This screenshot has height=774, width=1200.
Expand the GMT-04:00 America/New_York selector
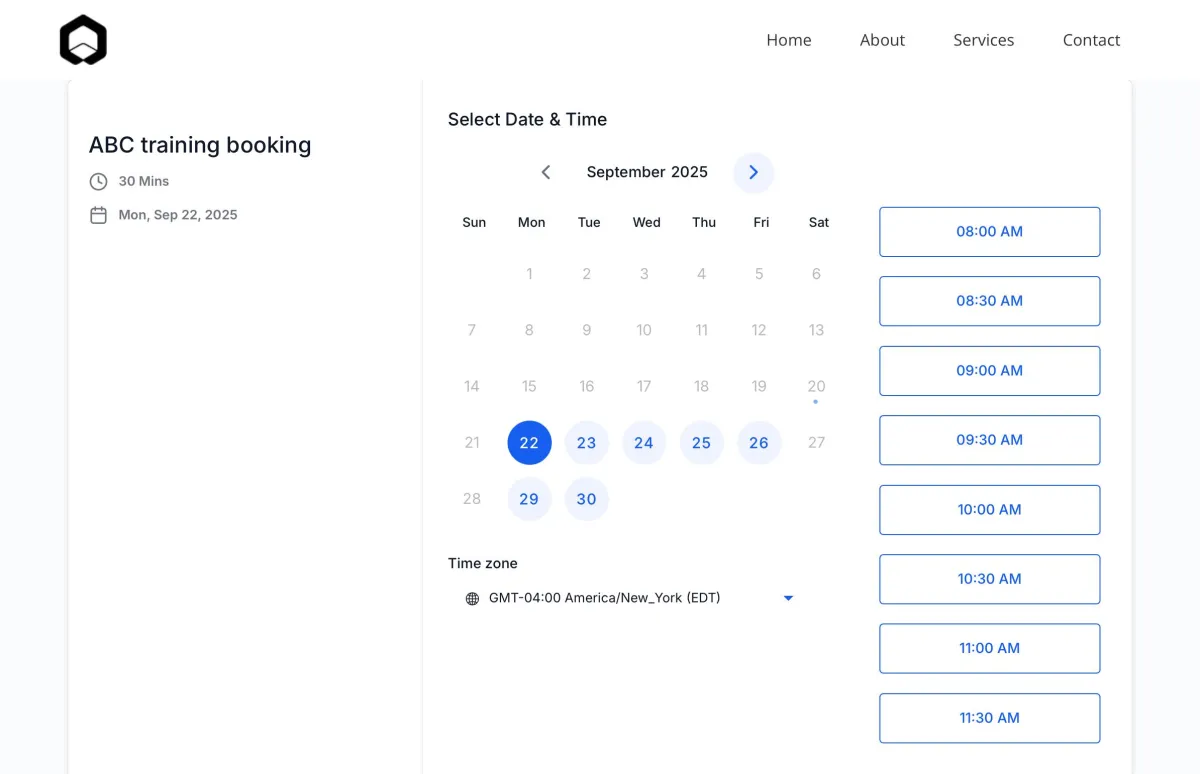pyautogui.click(x=605, y=598)
